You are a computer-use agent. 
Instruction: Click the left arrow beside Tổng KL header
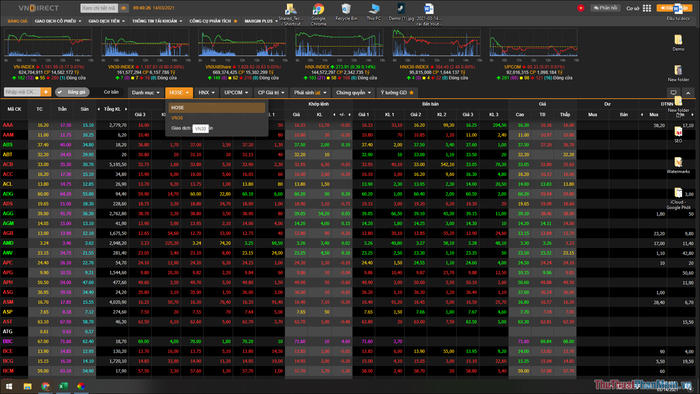[x=99, y=109]
